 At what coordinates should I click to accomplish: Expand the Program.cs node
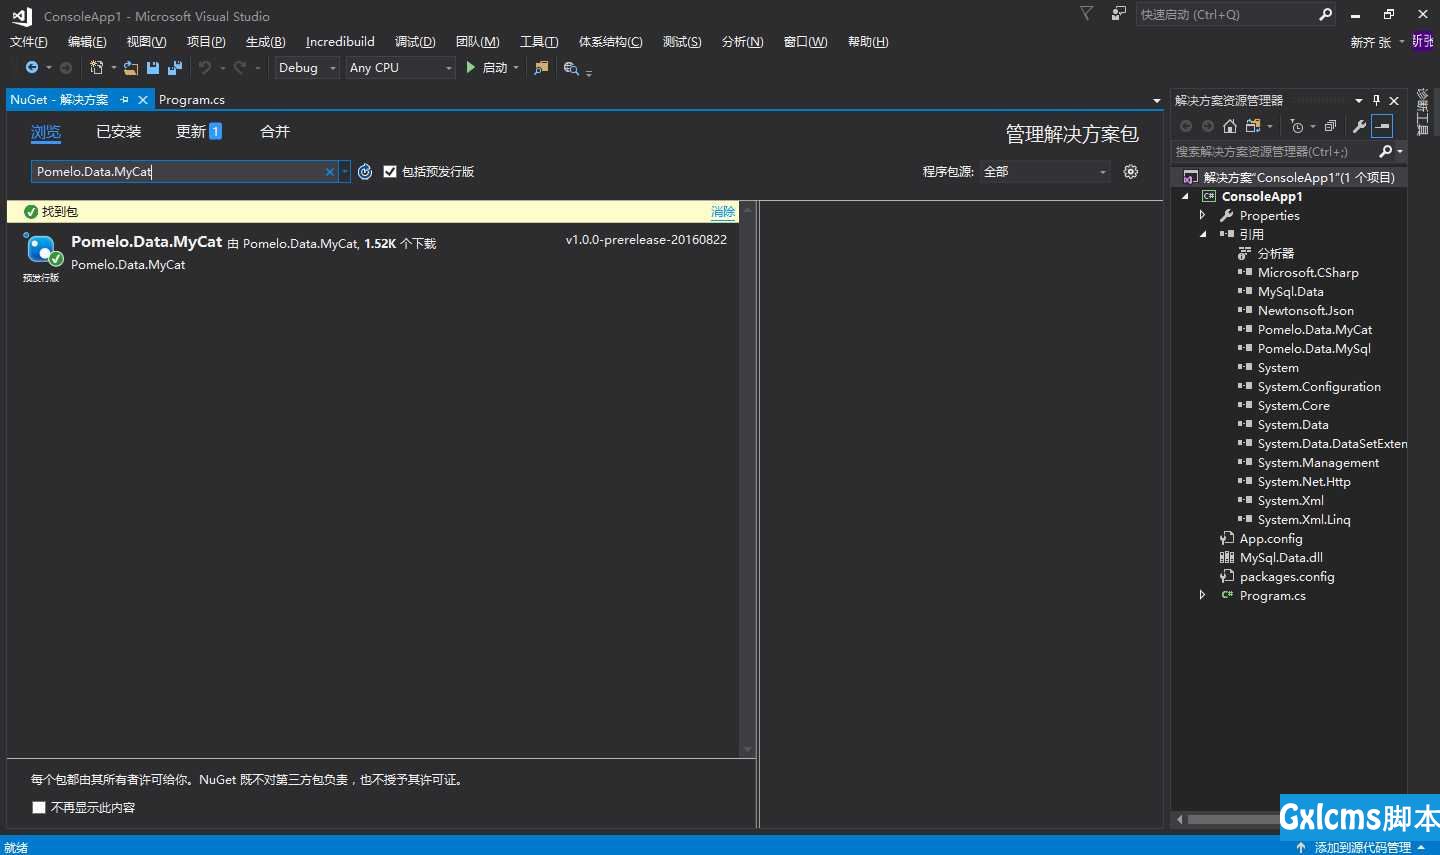(x=1203, y=595)
